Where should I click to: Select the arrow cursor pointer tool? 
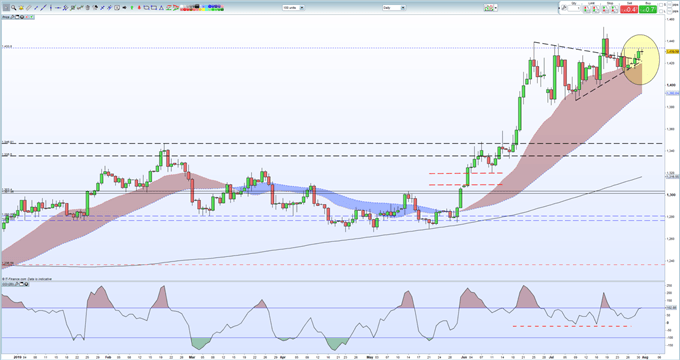[x=6, y=7]
